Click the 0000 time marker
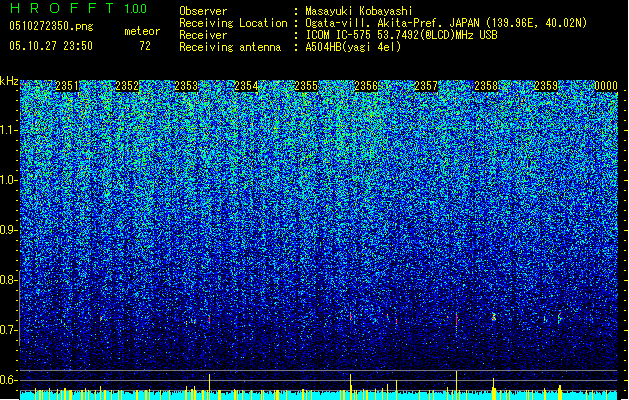Image resolution: width=629 pixels, height=400 pixels. pyautogui.click(x=606, y=86)
